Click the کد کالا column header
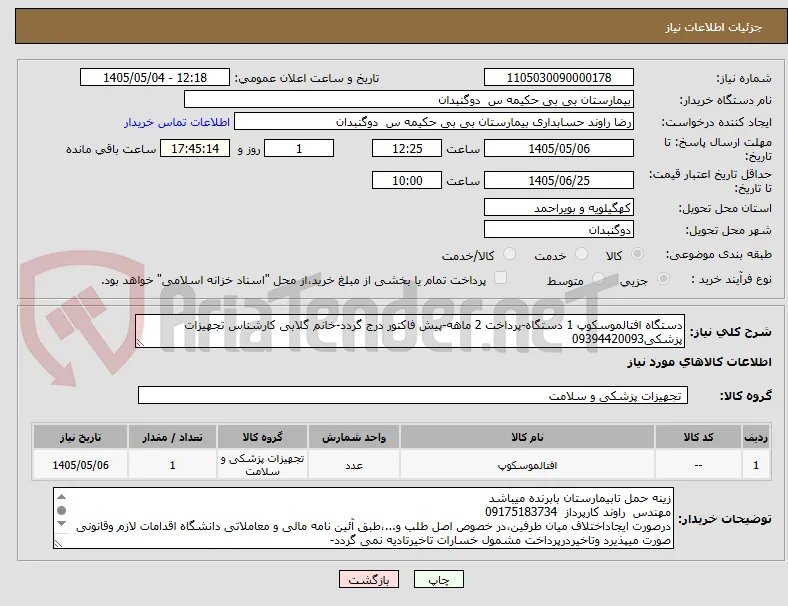Viewport: 788px width, 606px height. [699, 437]
